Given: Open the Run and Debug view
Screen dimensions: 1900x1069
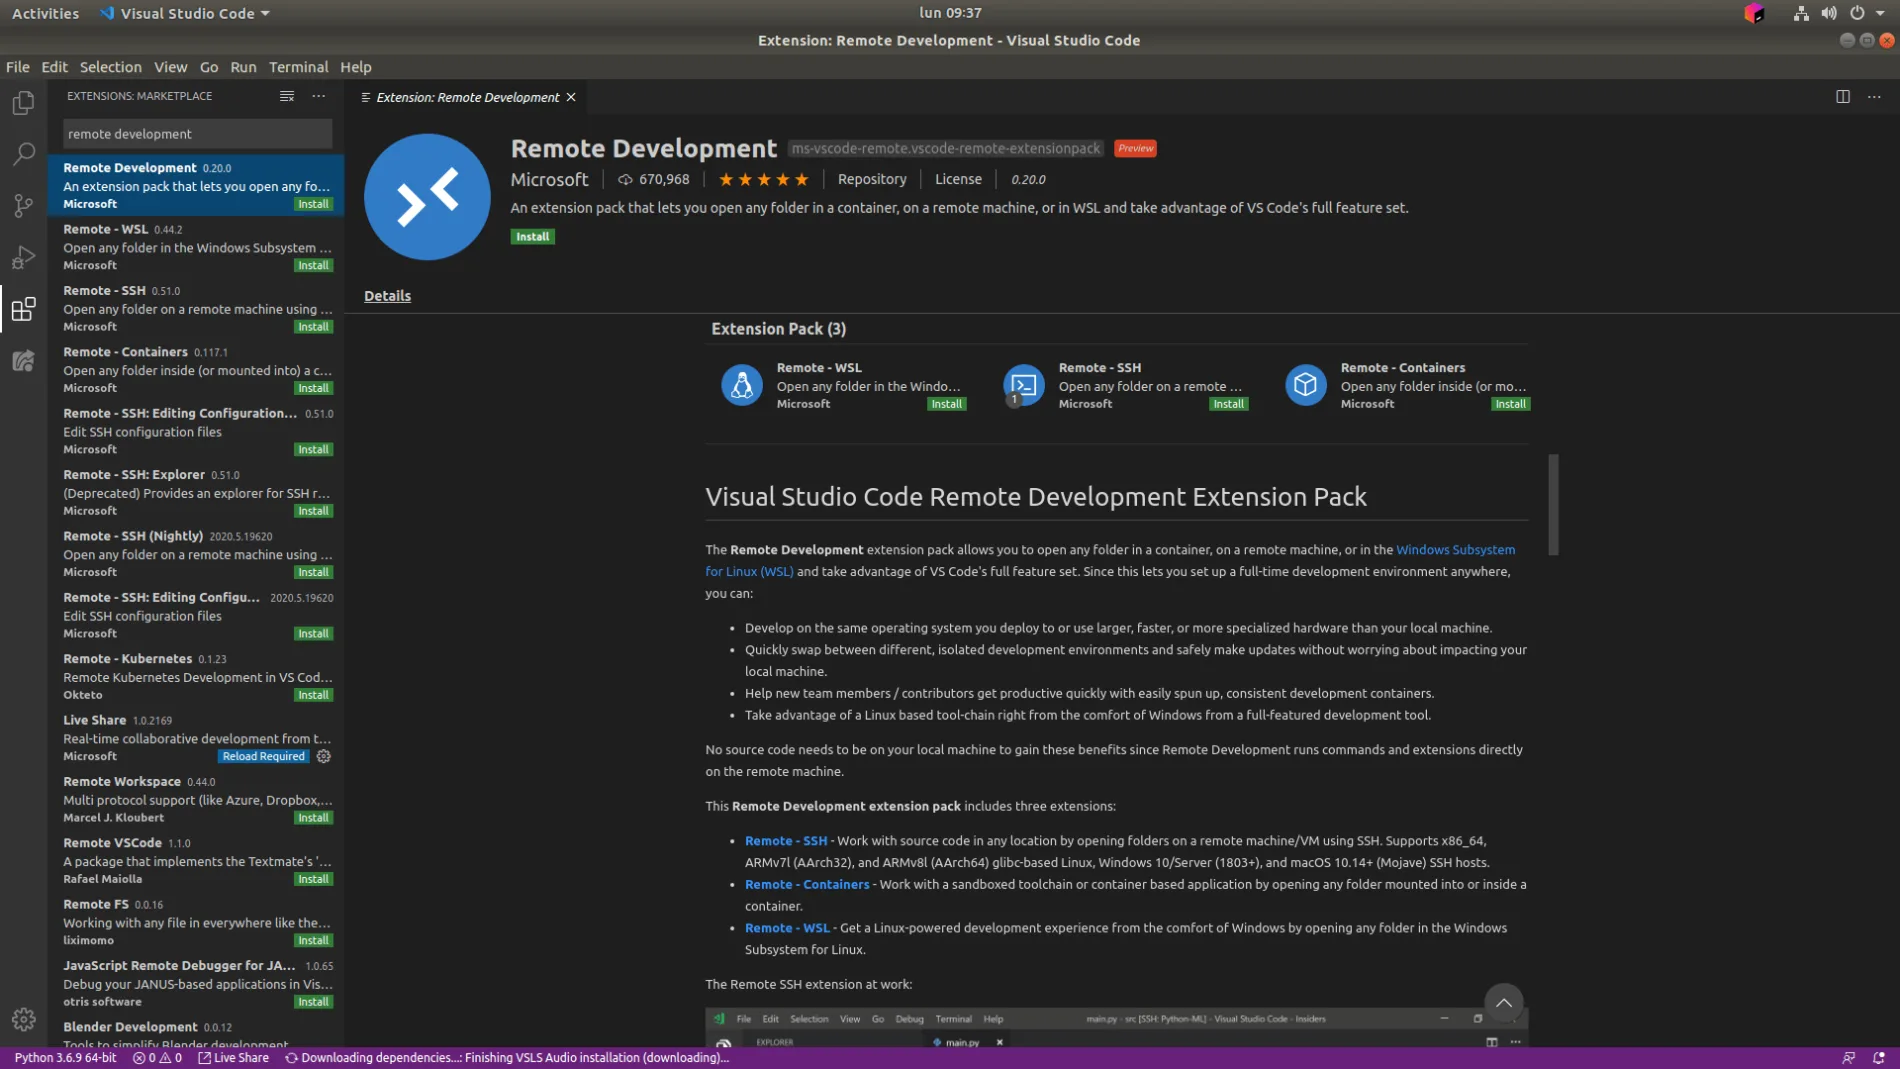Looking at the screenshot, I should (x=23, y=257).
